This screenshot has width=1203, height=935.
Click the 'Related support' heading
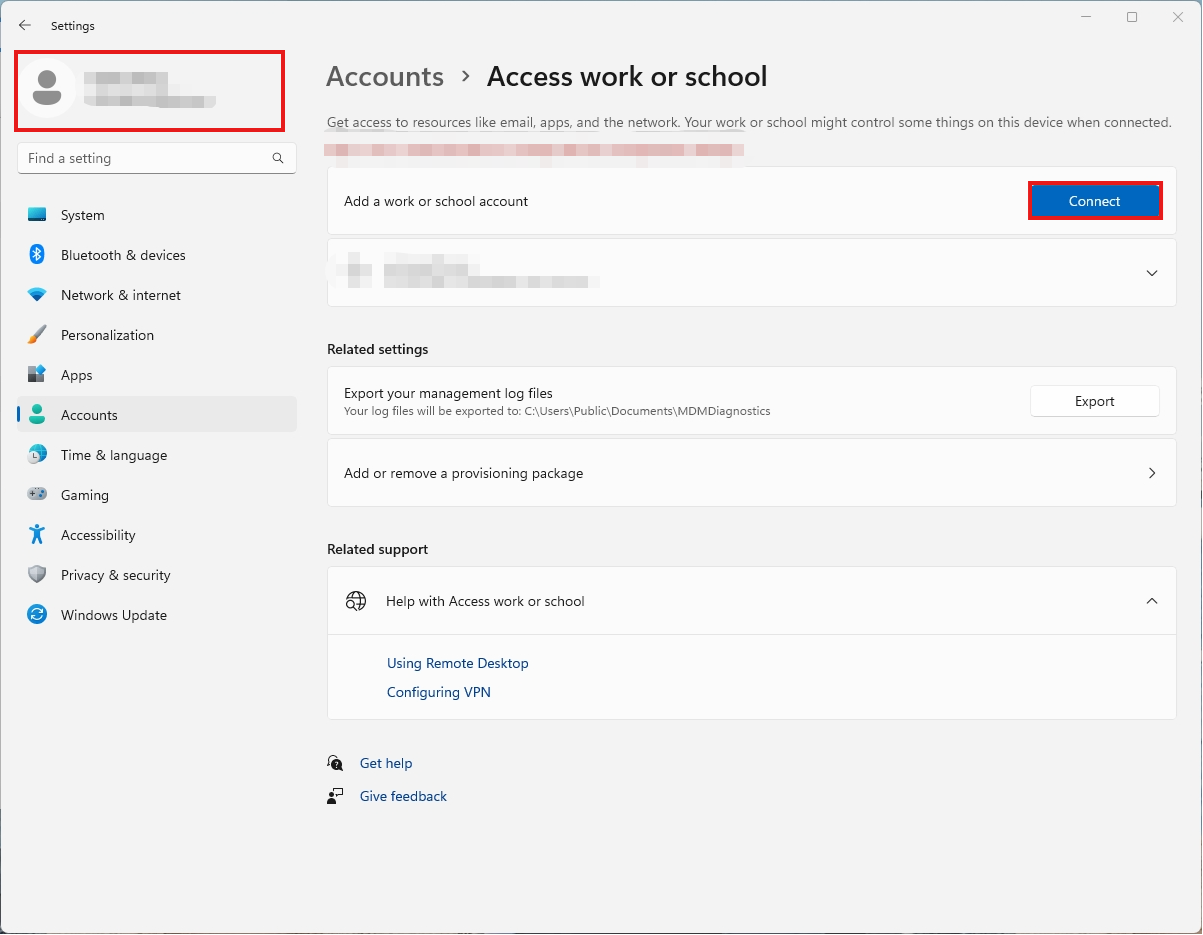[377, 549]
